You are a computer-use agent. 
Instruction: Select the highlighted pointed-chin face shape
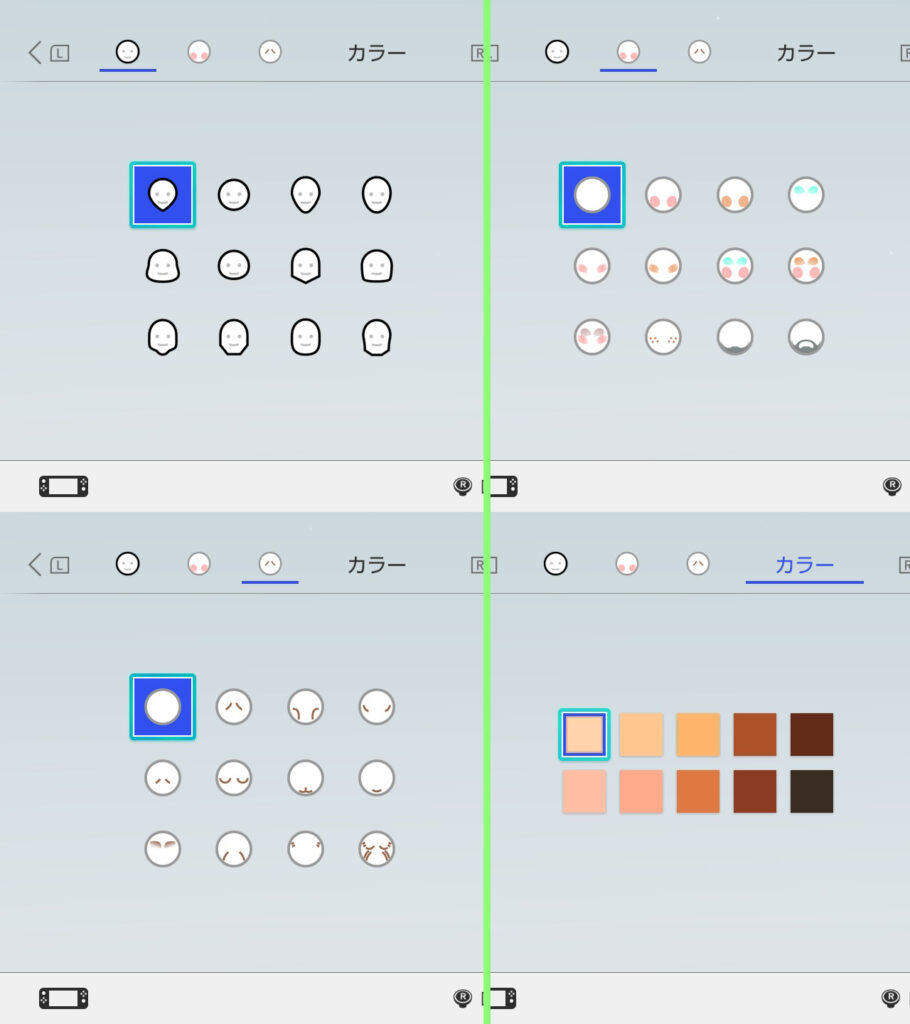[x=163, y=195]
